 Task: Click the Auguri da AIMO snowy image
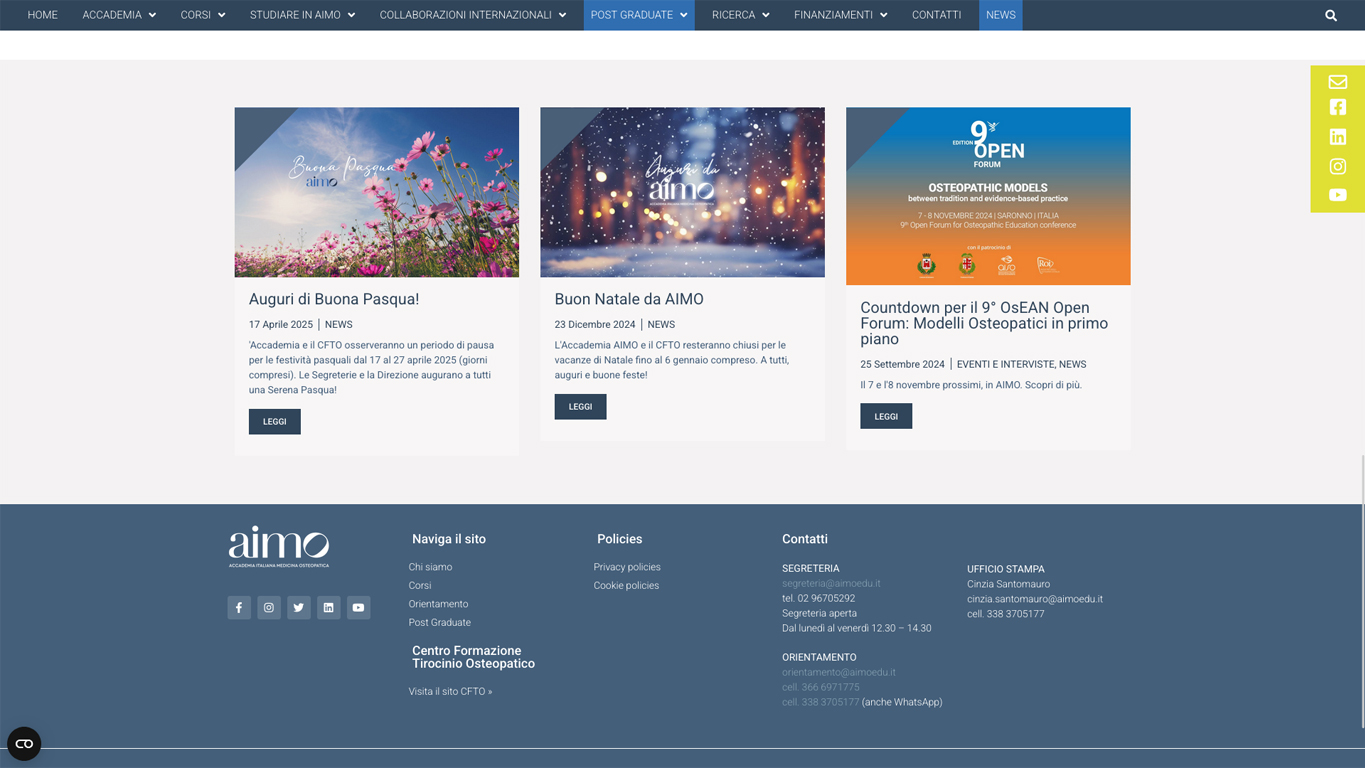[683, 192]
